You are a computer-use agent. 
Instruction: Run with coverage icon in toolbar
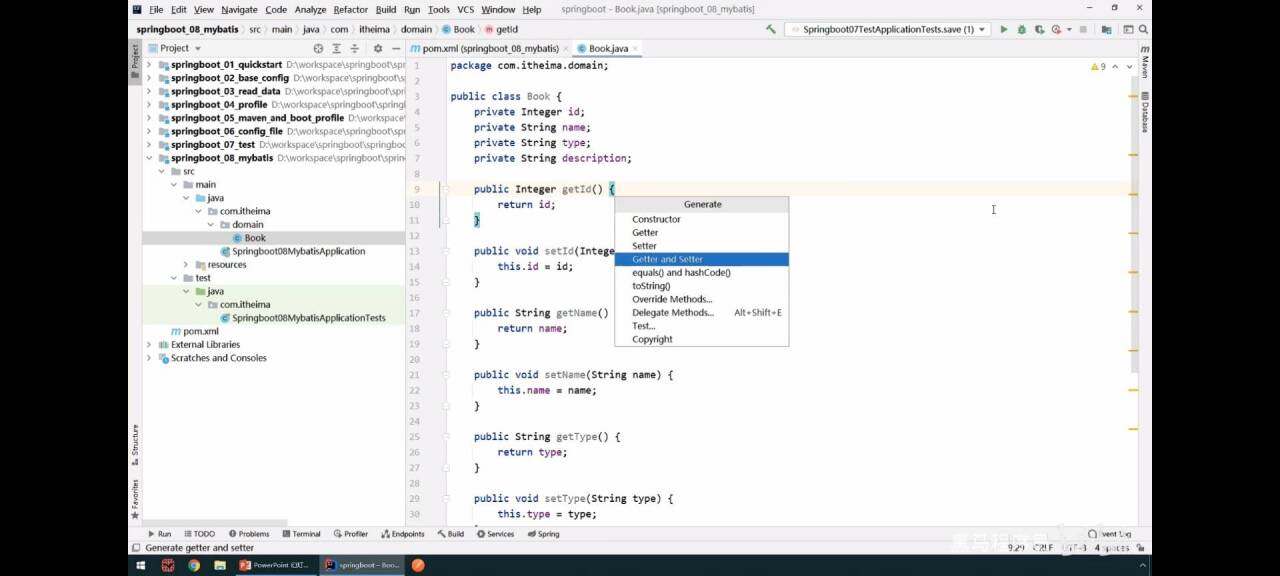click(1038, 29)
